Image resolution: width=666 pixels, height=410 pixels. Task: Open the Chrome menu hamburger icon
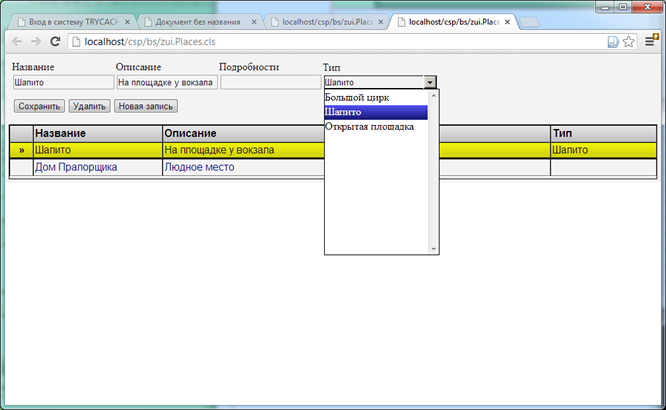click(650, 41)
